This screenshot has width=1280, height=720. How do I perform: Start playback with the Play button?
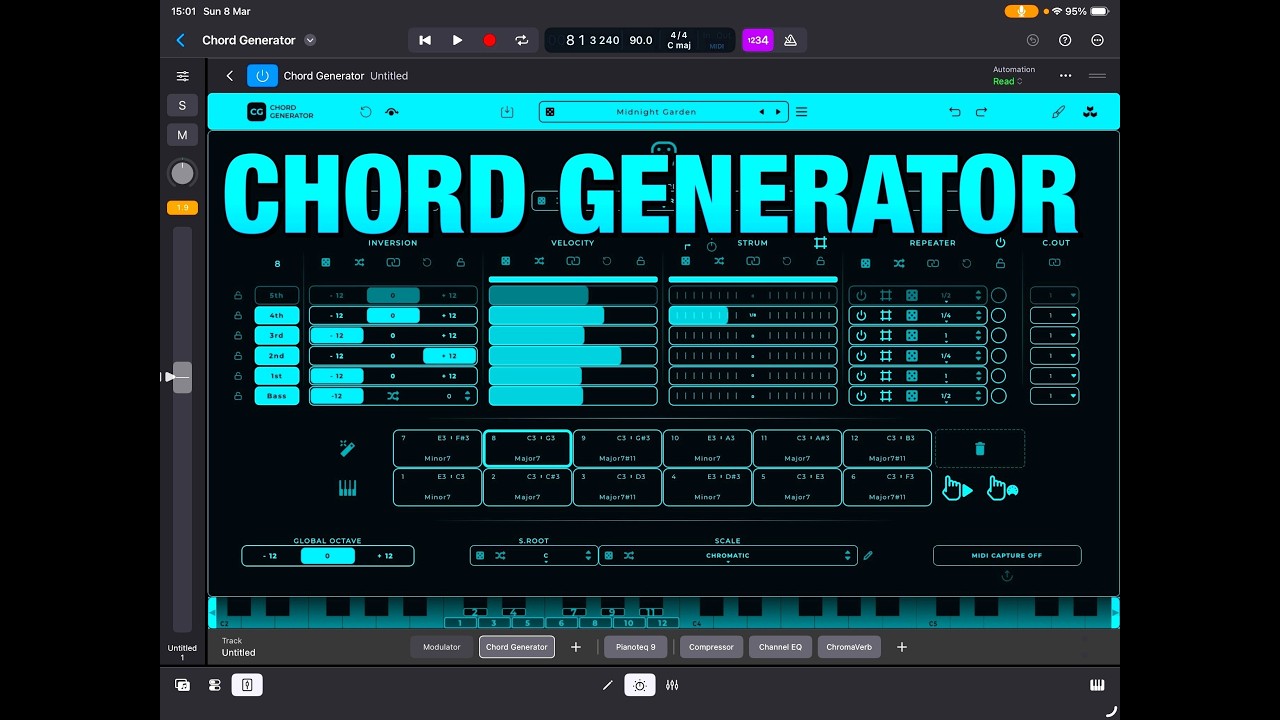457,40
